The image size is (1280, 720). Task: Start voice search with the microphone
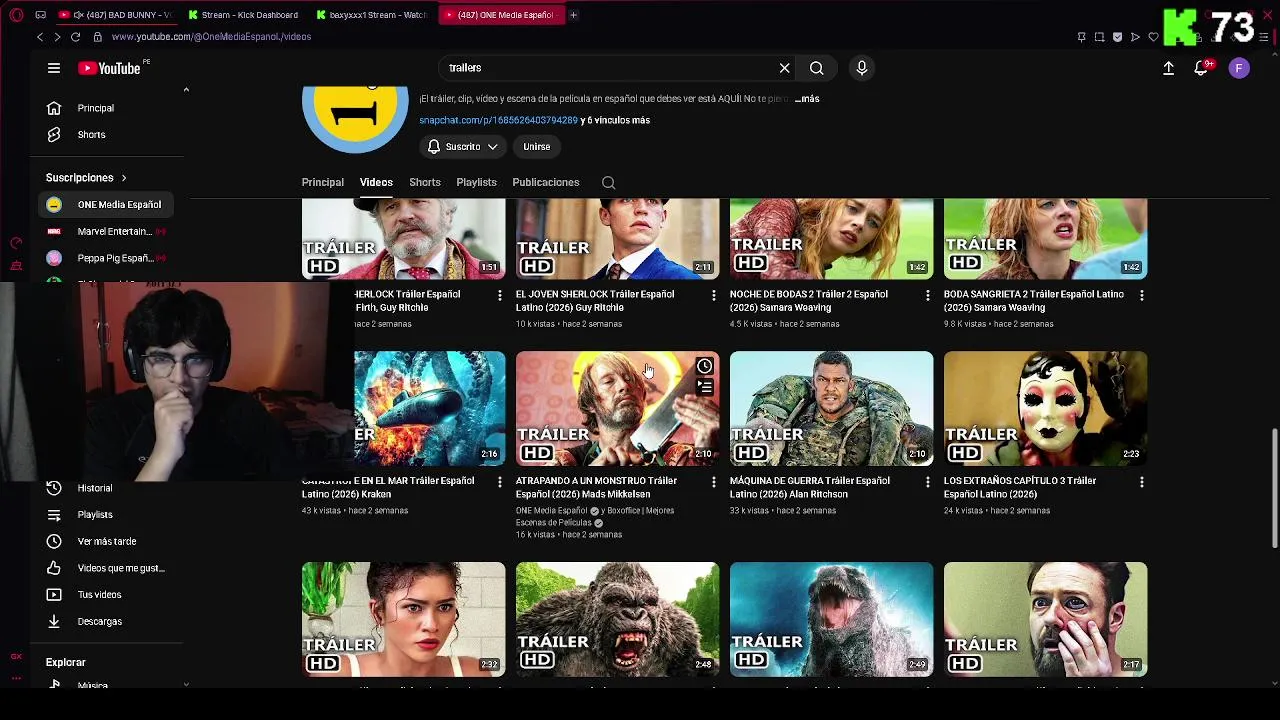pos(862,68)
